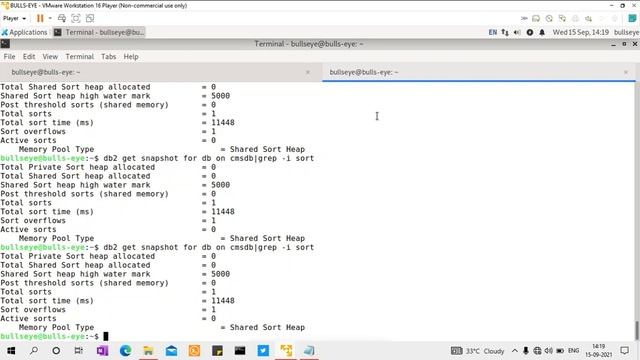640x360 pixels.
Task: Open the Windows Start menu
Action: click(x=11, y=351)
